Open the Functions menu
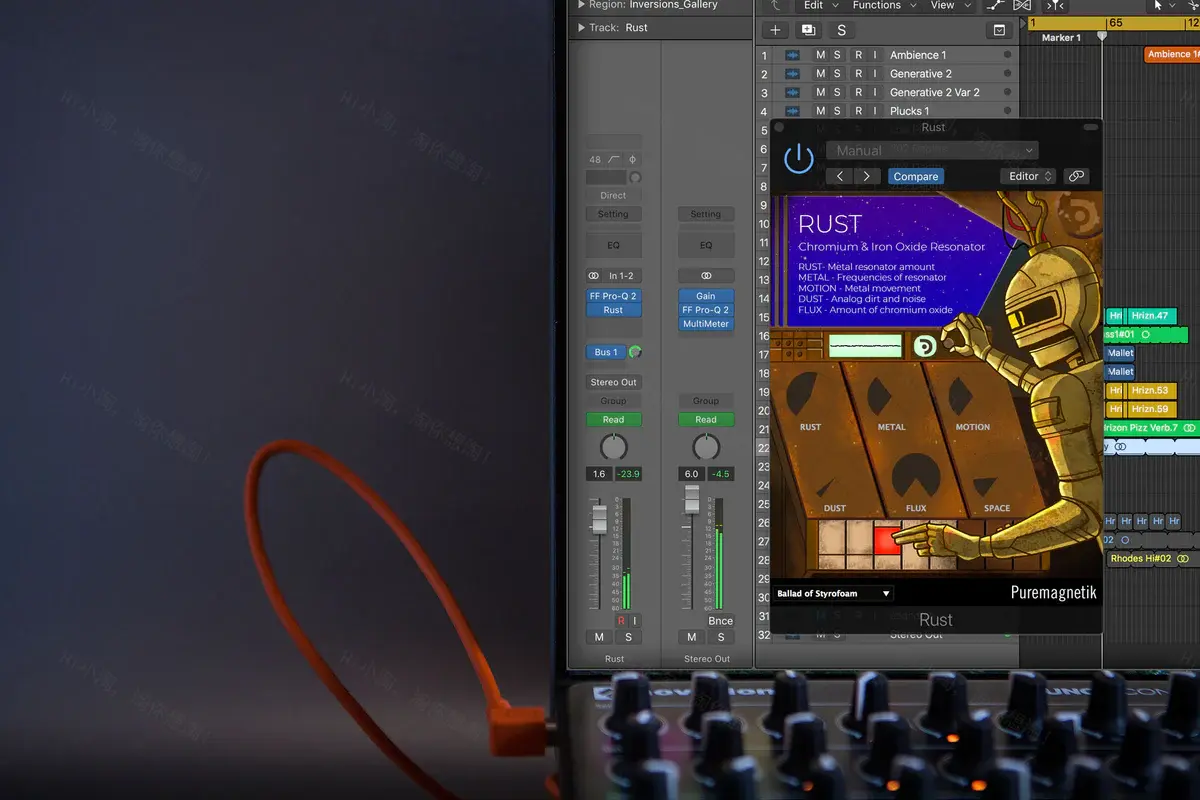The image size is (1200, 800). tap(876, 5)
